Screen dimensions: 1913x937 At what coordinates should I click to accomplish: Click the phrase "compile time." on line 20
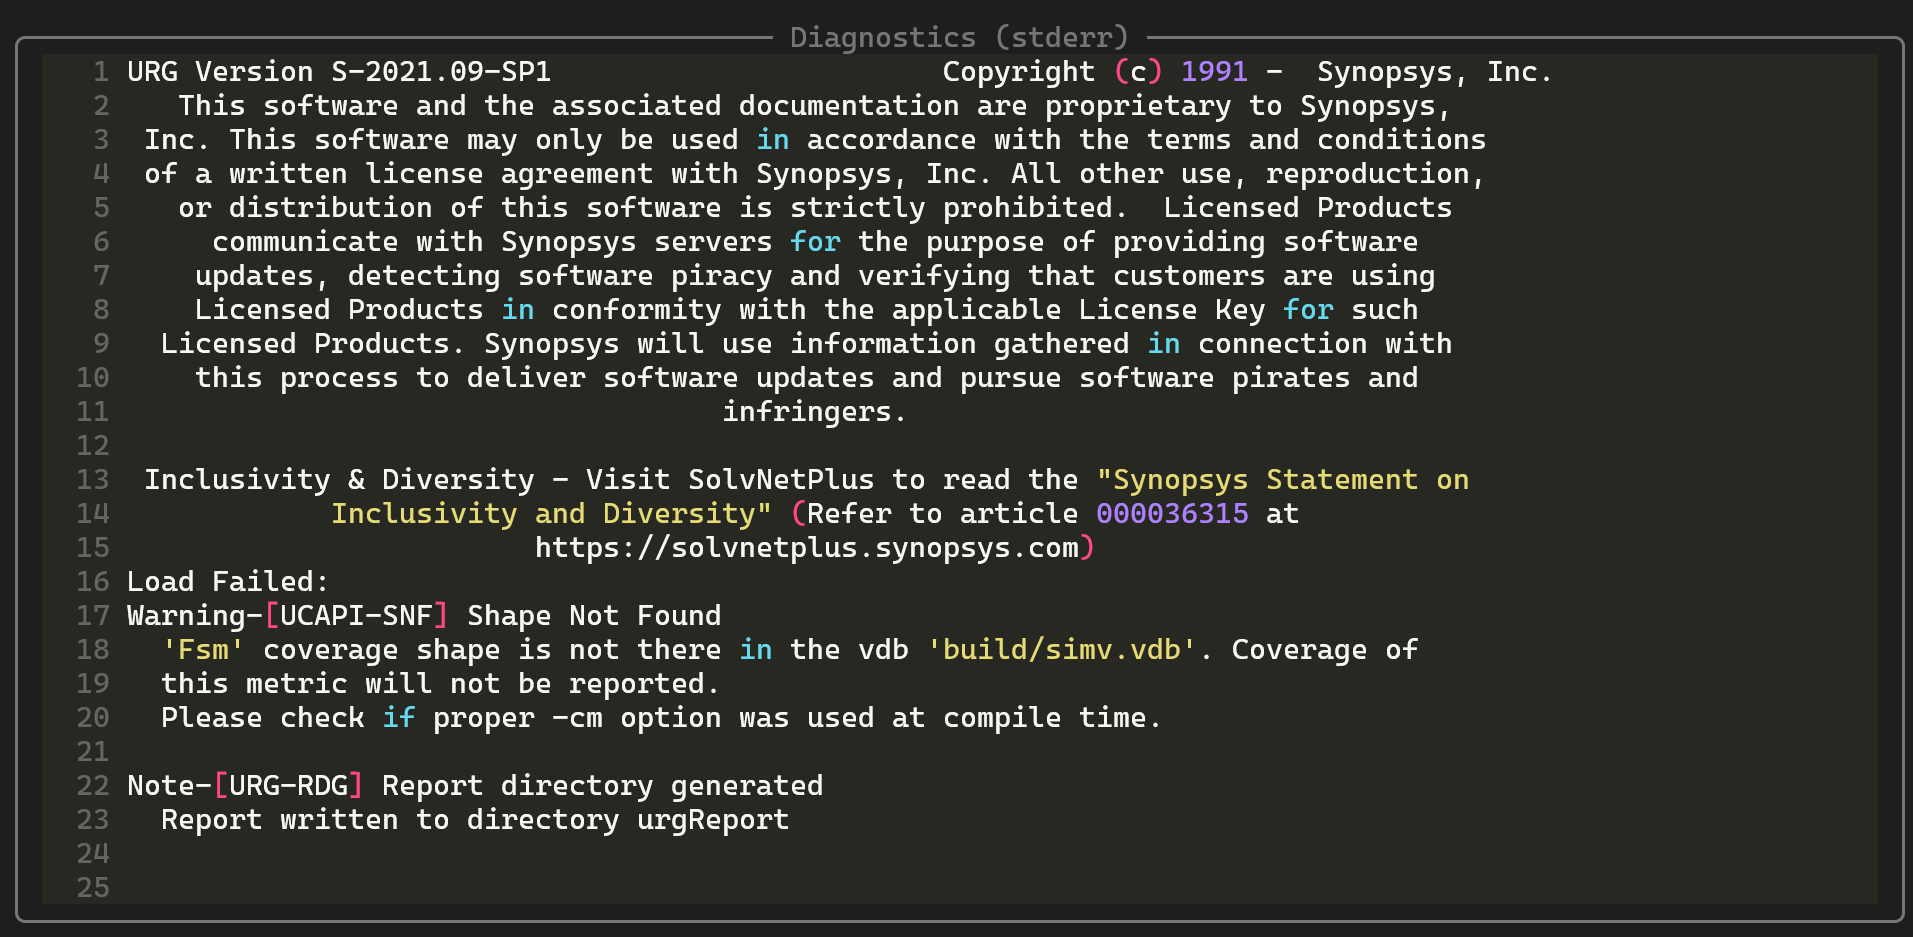coord(1053,718)
